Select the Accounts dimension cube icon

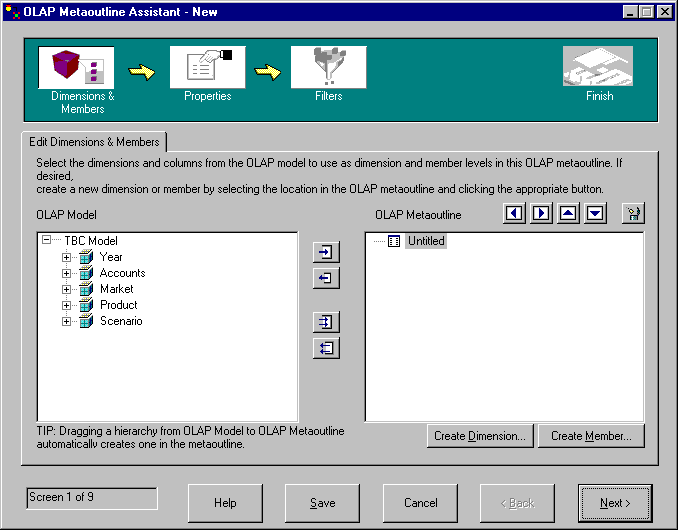tap(86, 273)
